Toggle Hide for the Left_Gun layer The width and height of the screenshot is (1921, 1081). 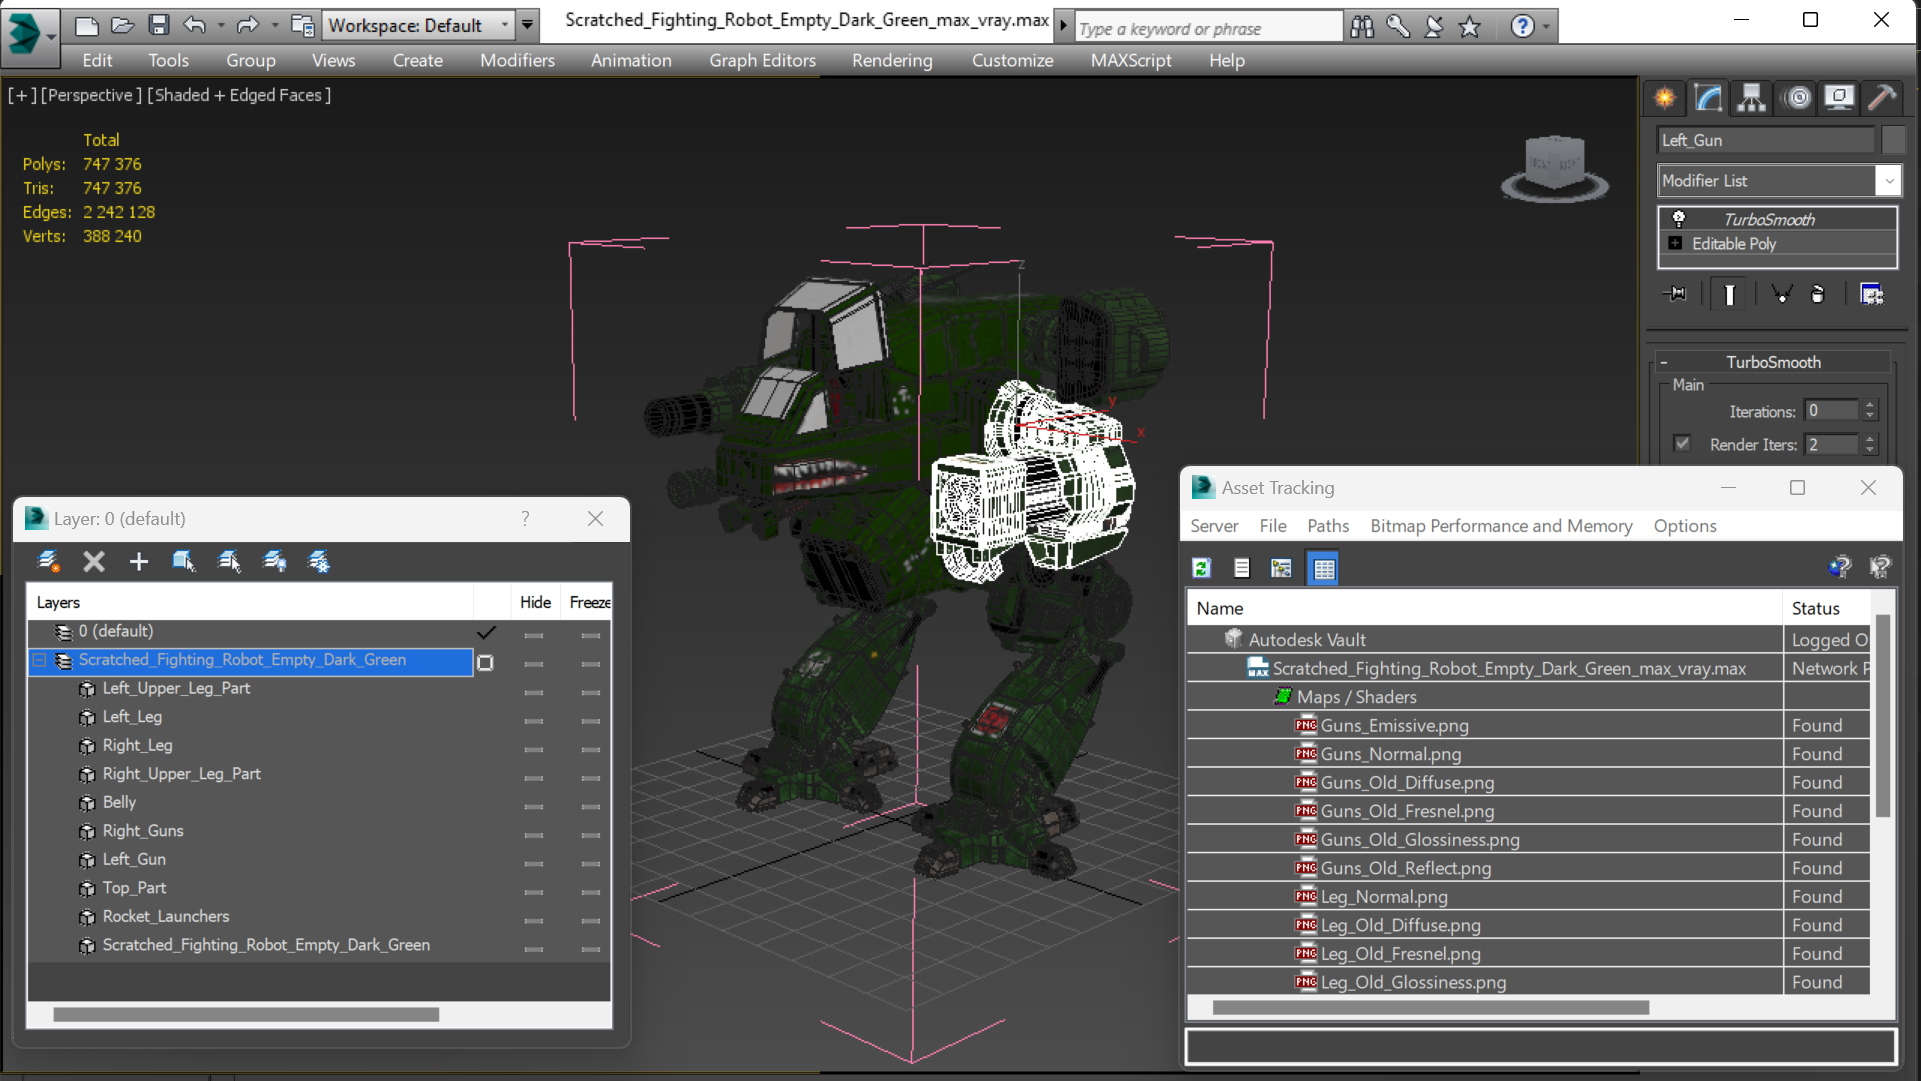pyautogui.click(x=534, y=863)
